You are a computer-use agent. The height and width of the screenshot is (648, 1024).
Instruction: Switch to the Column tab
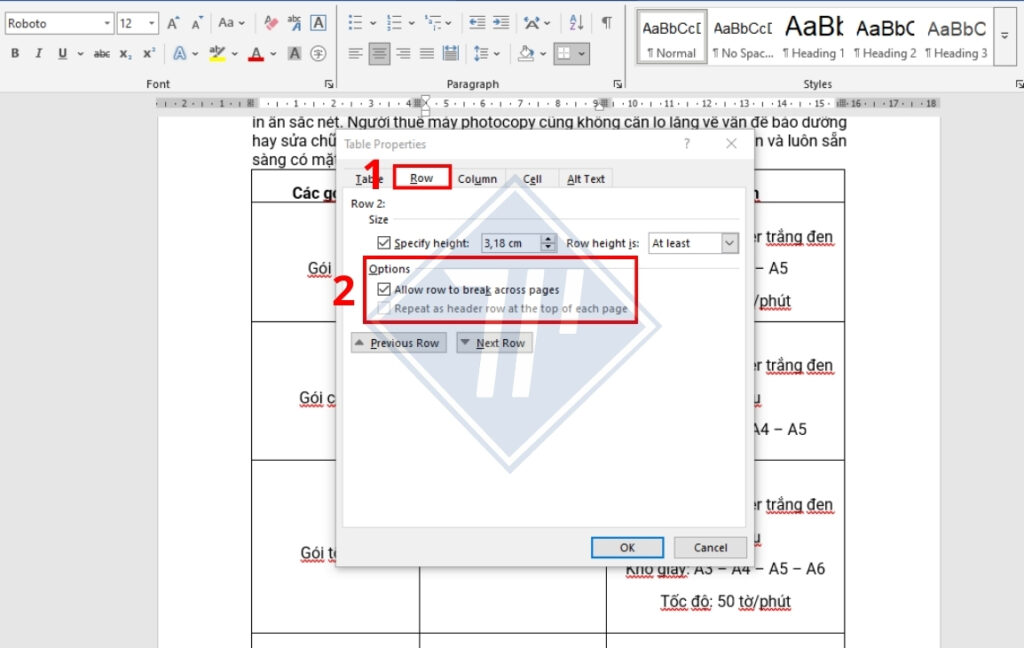pyautogui.click(x=477, y=179)
